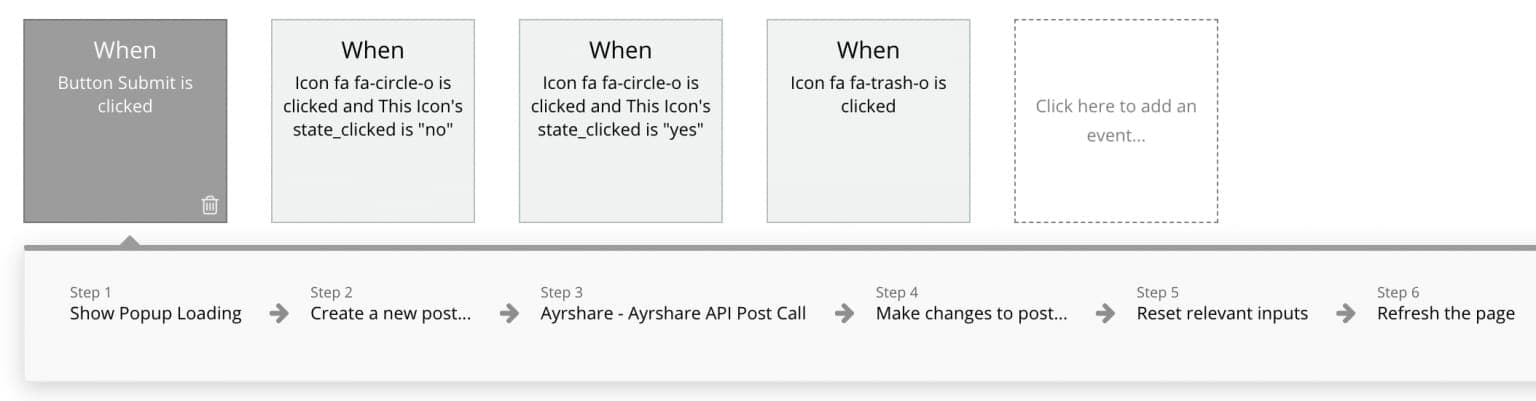Click arrow between Step 2 and Step 3
Screen dimensions: 1536x401
tap(509, 314)
